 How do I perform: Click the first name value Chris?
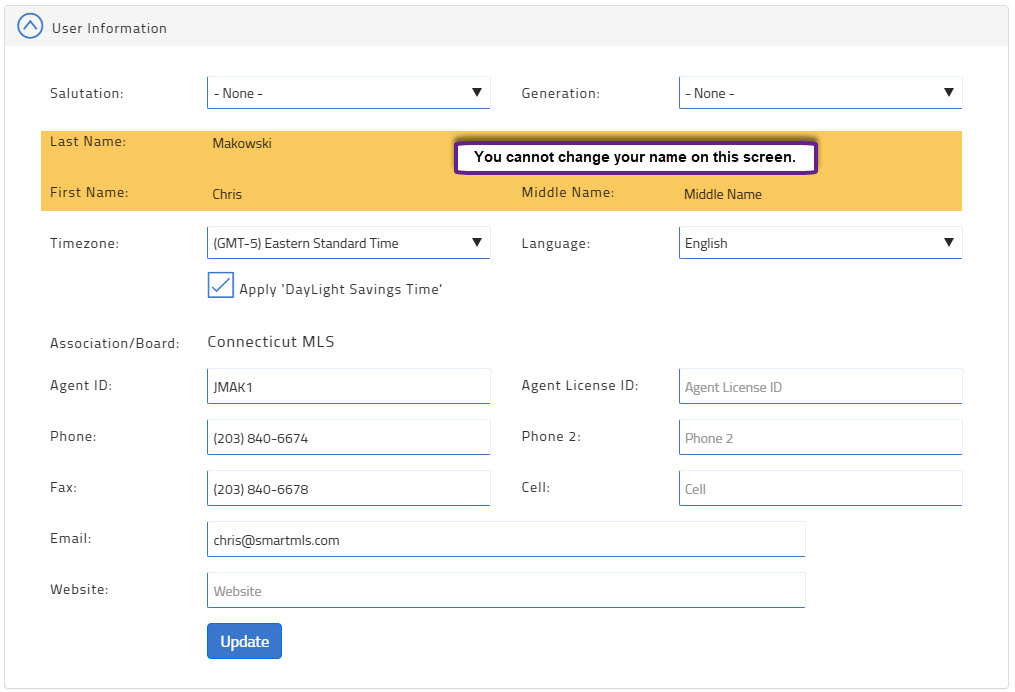pos(227,194)
